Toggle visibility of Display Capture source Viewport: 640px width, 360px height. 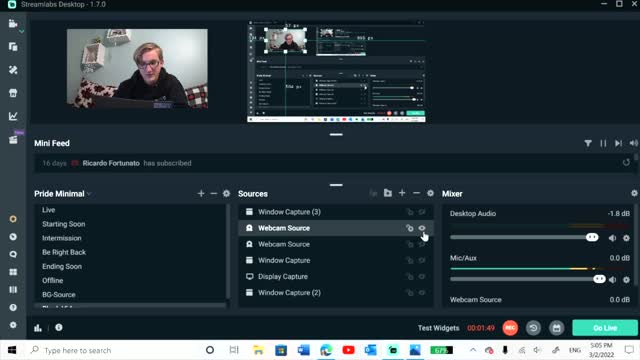pos(422,276)
